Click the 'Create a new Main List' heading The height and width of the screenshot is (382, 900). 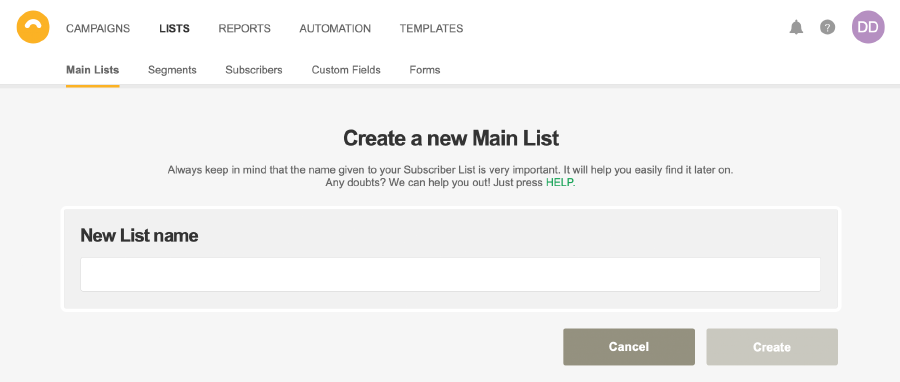(451, 138)
